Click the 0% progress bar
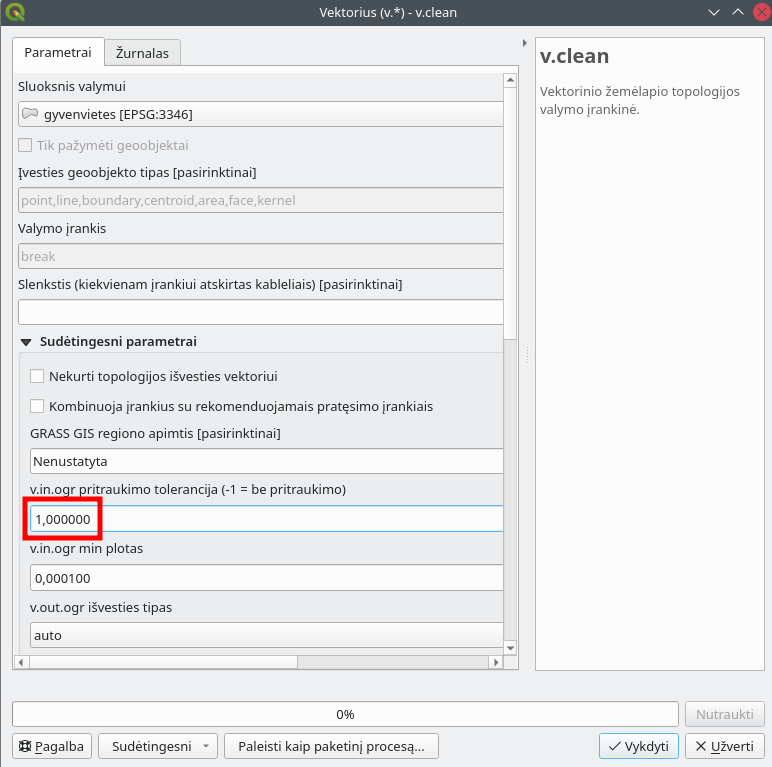772x767 pixels. point(345,714)
